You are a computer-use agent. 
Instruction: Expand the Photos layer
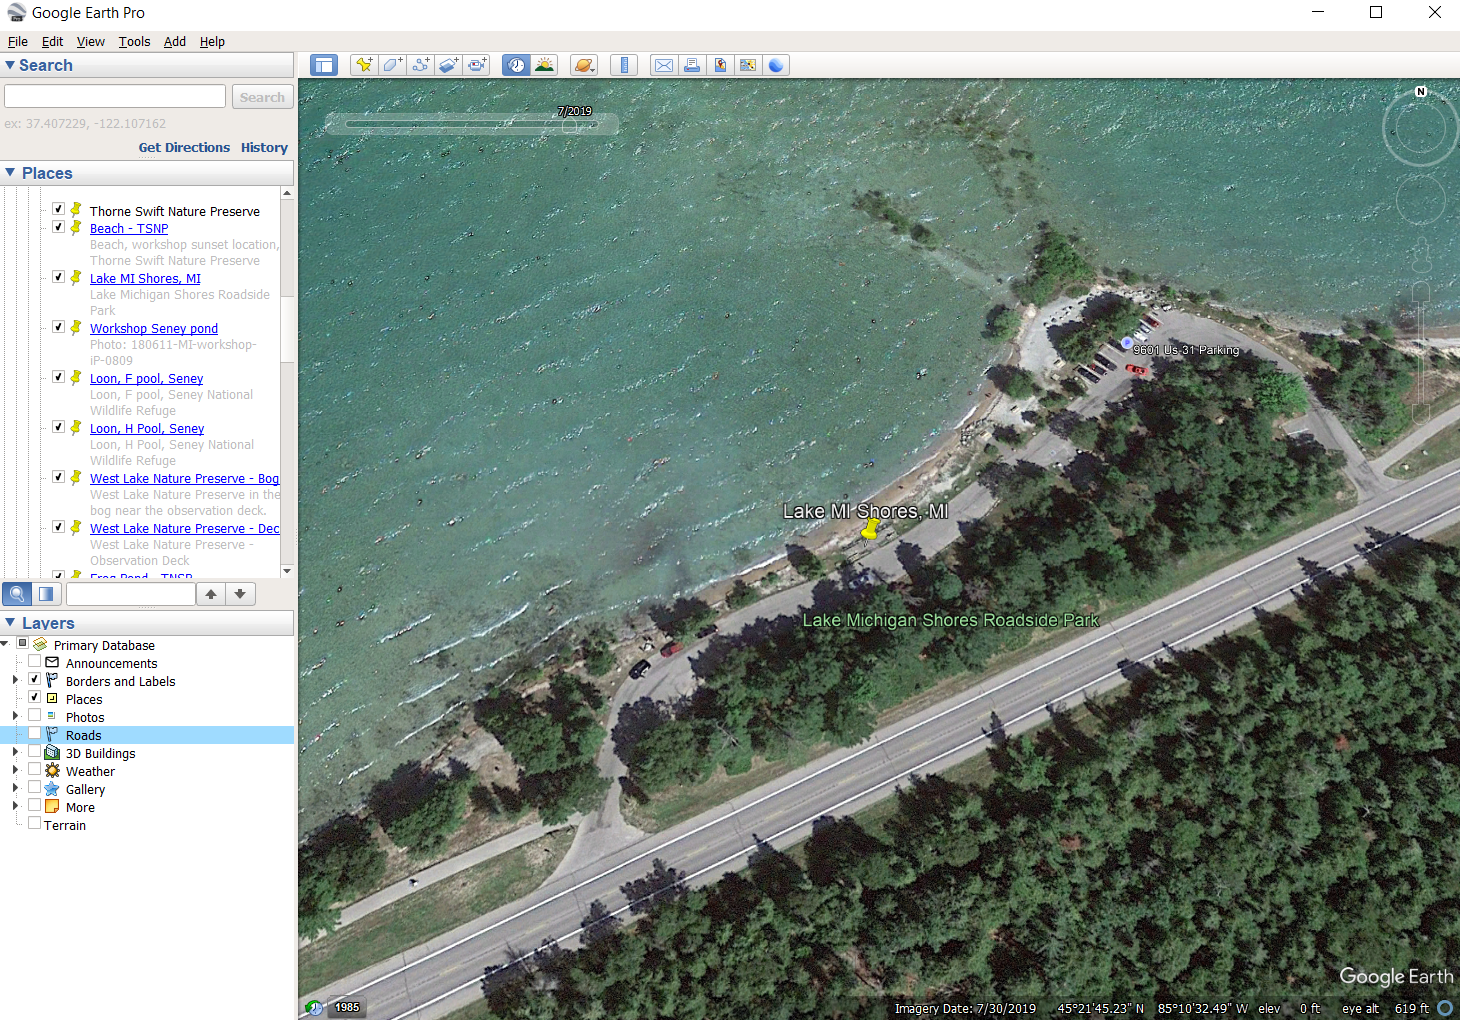tap(15, 716)
